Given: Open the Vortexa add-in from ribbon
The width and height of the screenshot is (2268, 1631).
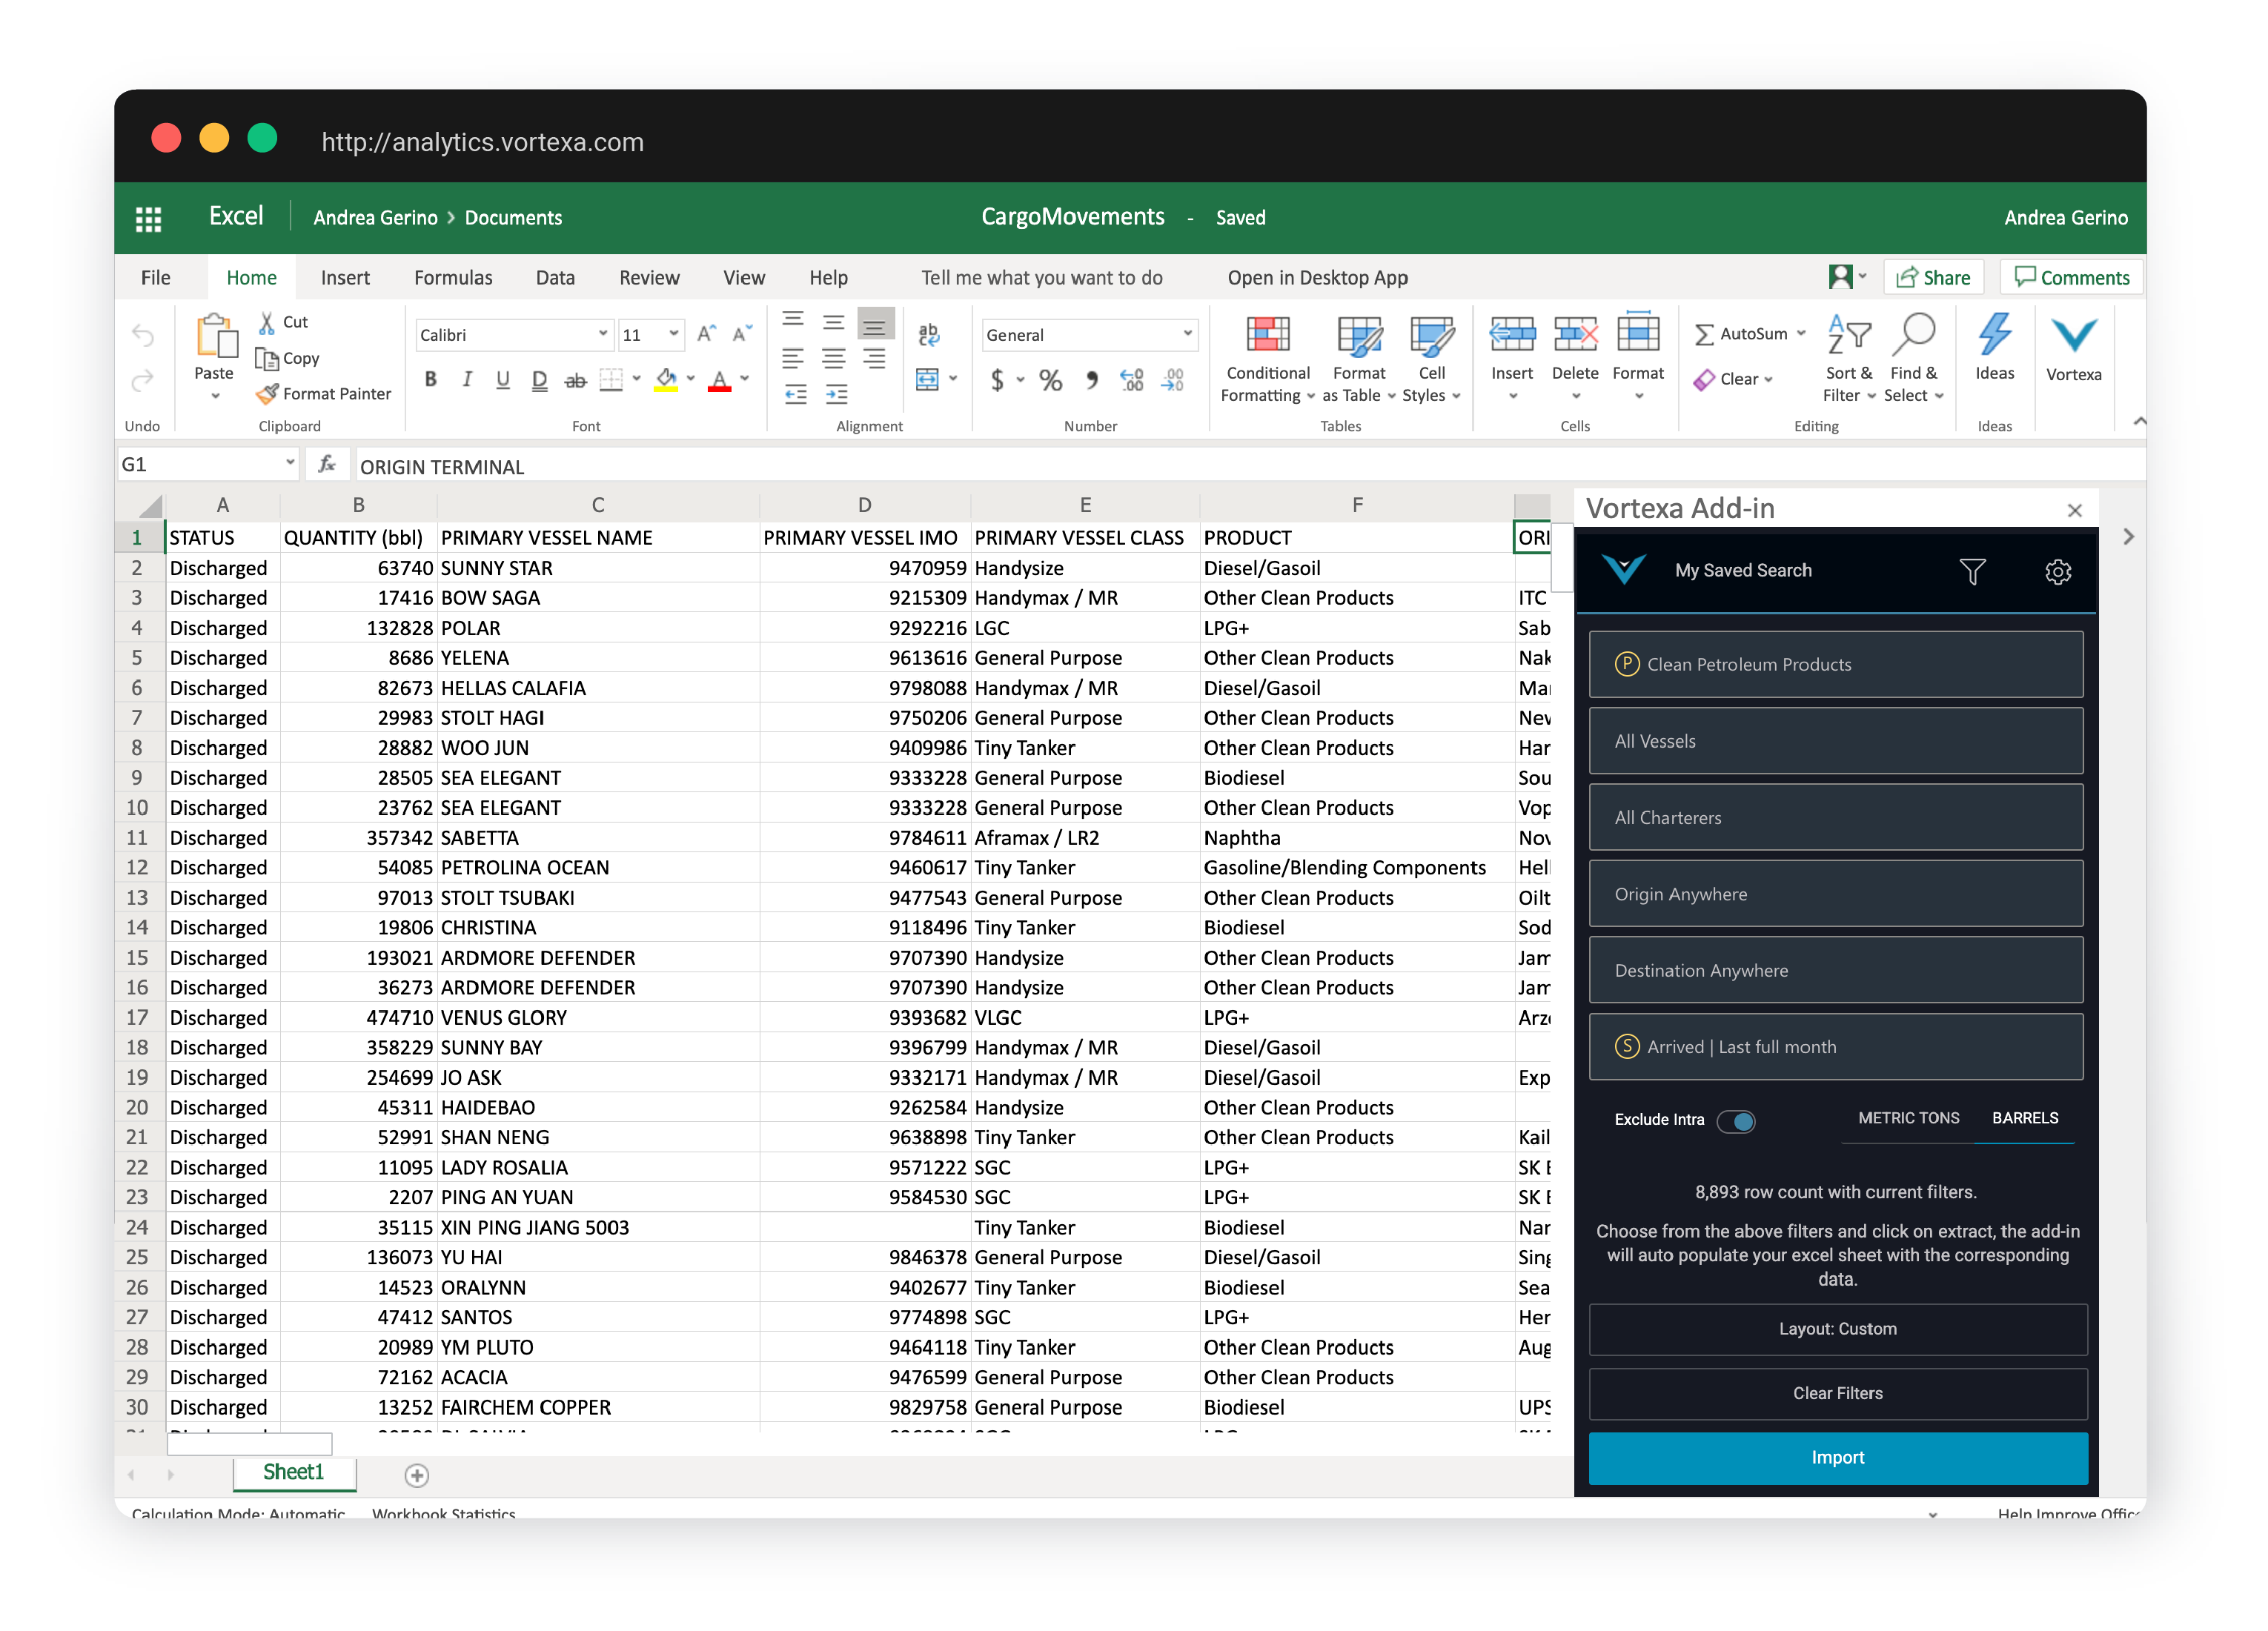Looking at the screenshot, I should (x=2073, y=347).
